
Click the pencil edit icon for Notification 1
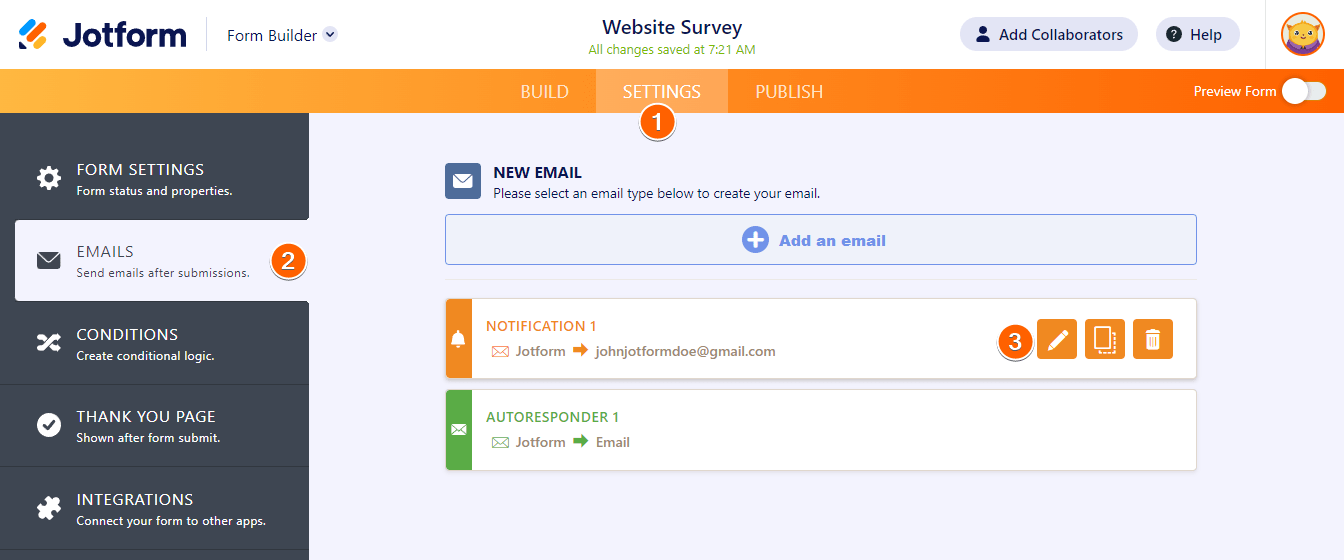[1057, 339]
